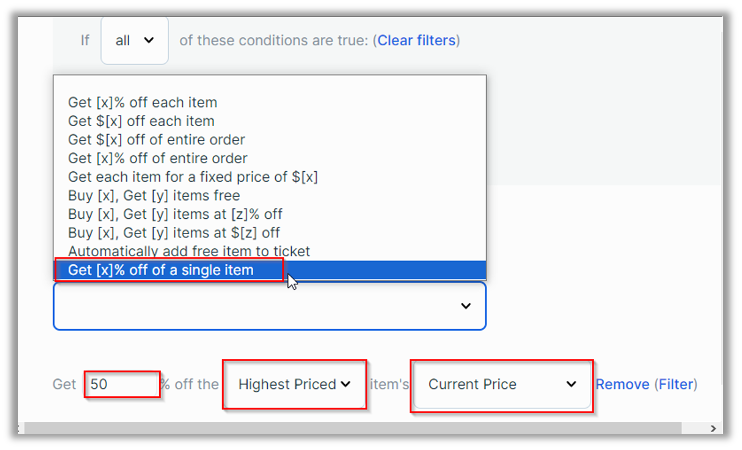Screen dimensions: 742x450
Task: Pick 'Buy [x], Get [y] items at $[z] off'
Action: point(174,233)
